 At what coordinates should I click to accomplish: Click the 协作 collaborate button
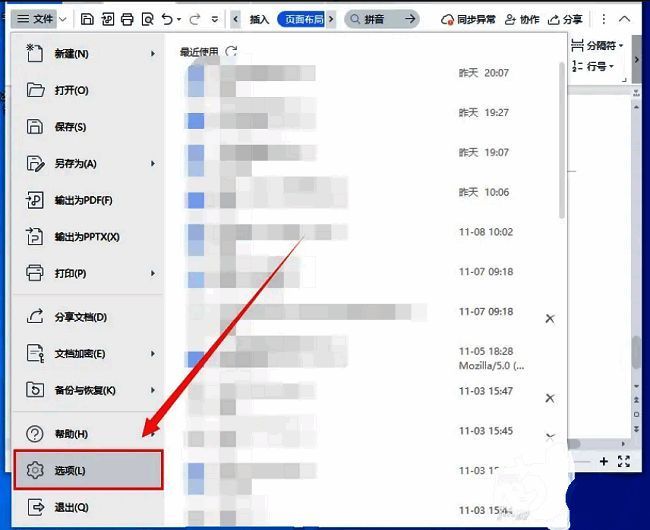point(522,19)
